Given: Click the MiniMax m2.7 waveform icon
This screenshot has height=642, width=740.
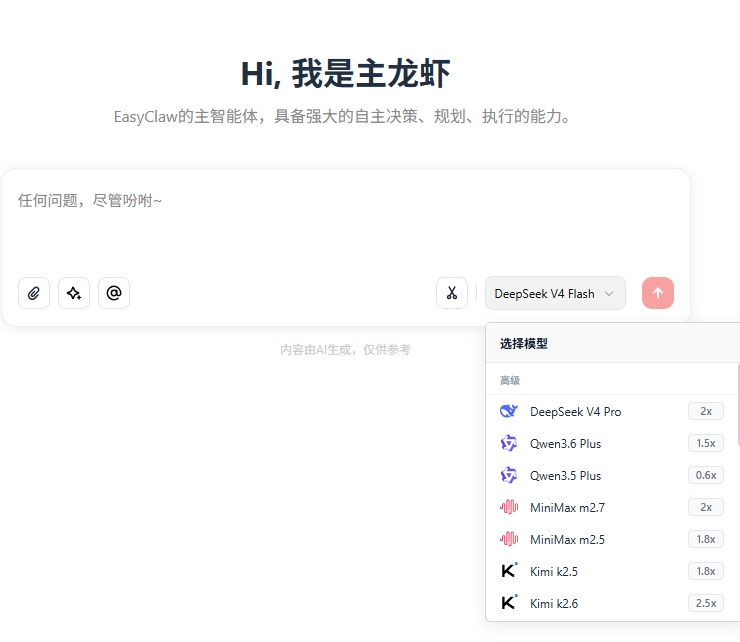Looking at the screenshot, I should tap(509, 507).
